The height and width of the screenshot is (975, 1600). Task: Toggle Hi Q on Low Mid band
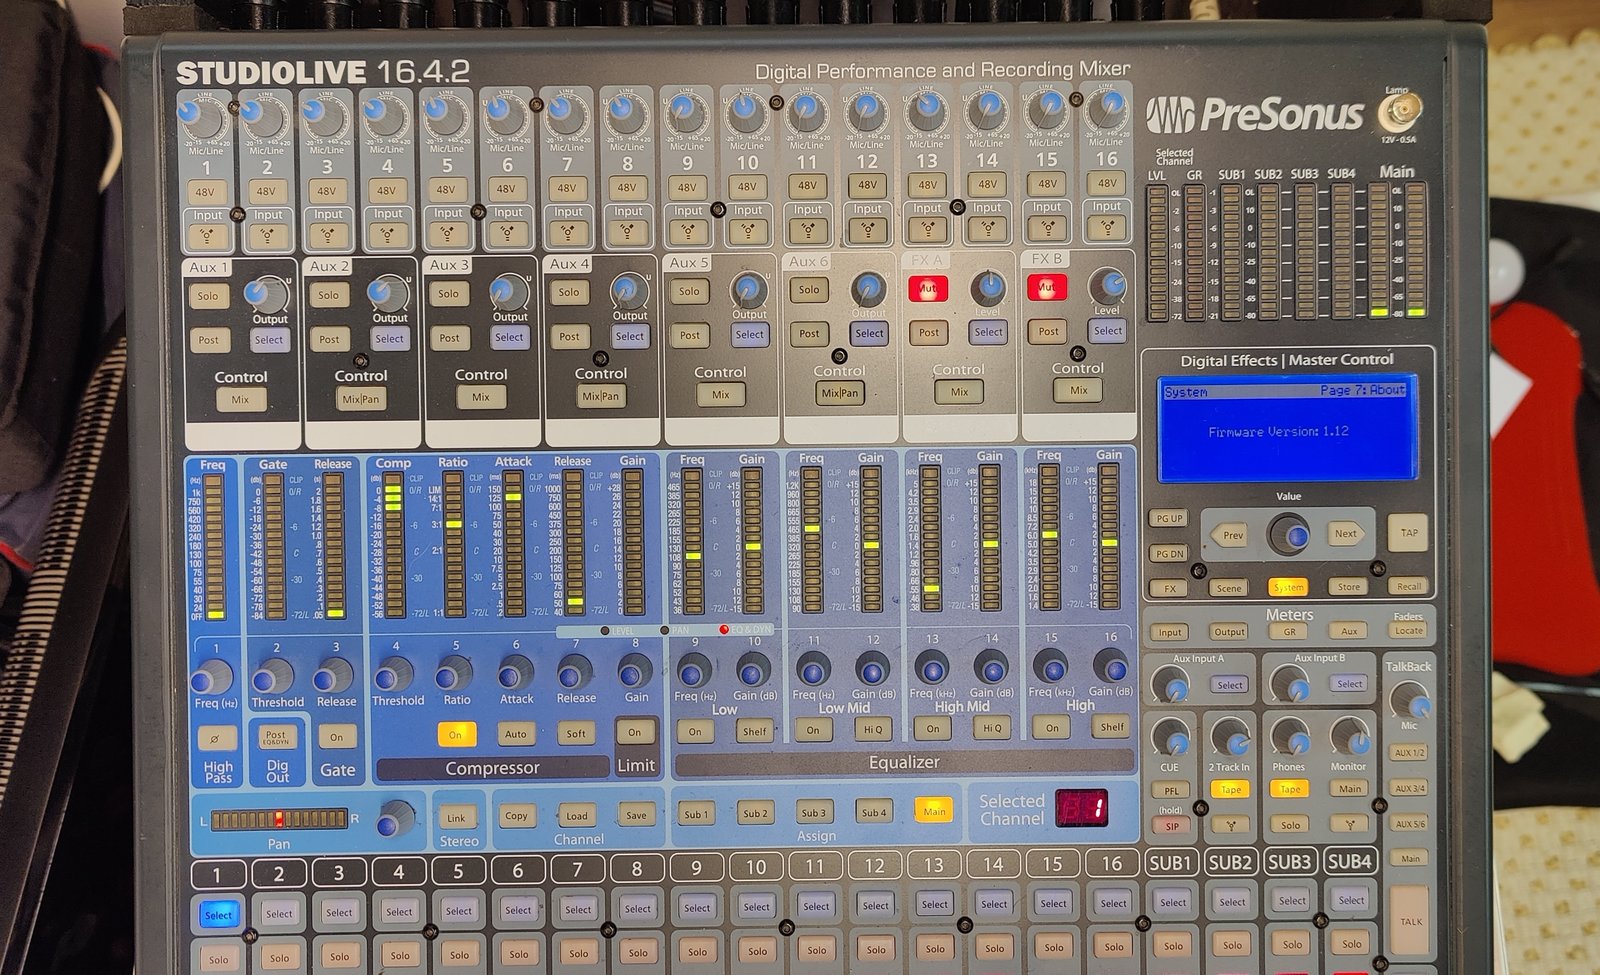click(872, 729)
